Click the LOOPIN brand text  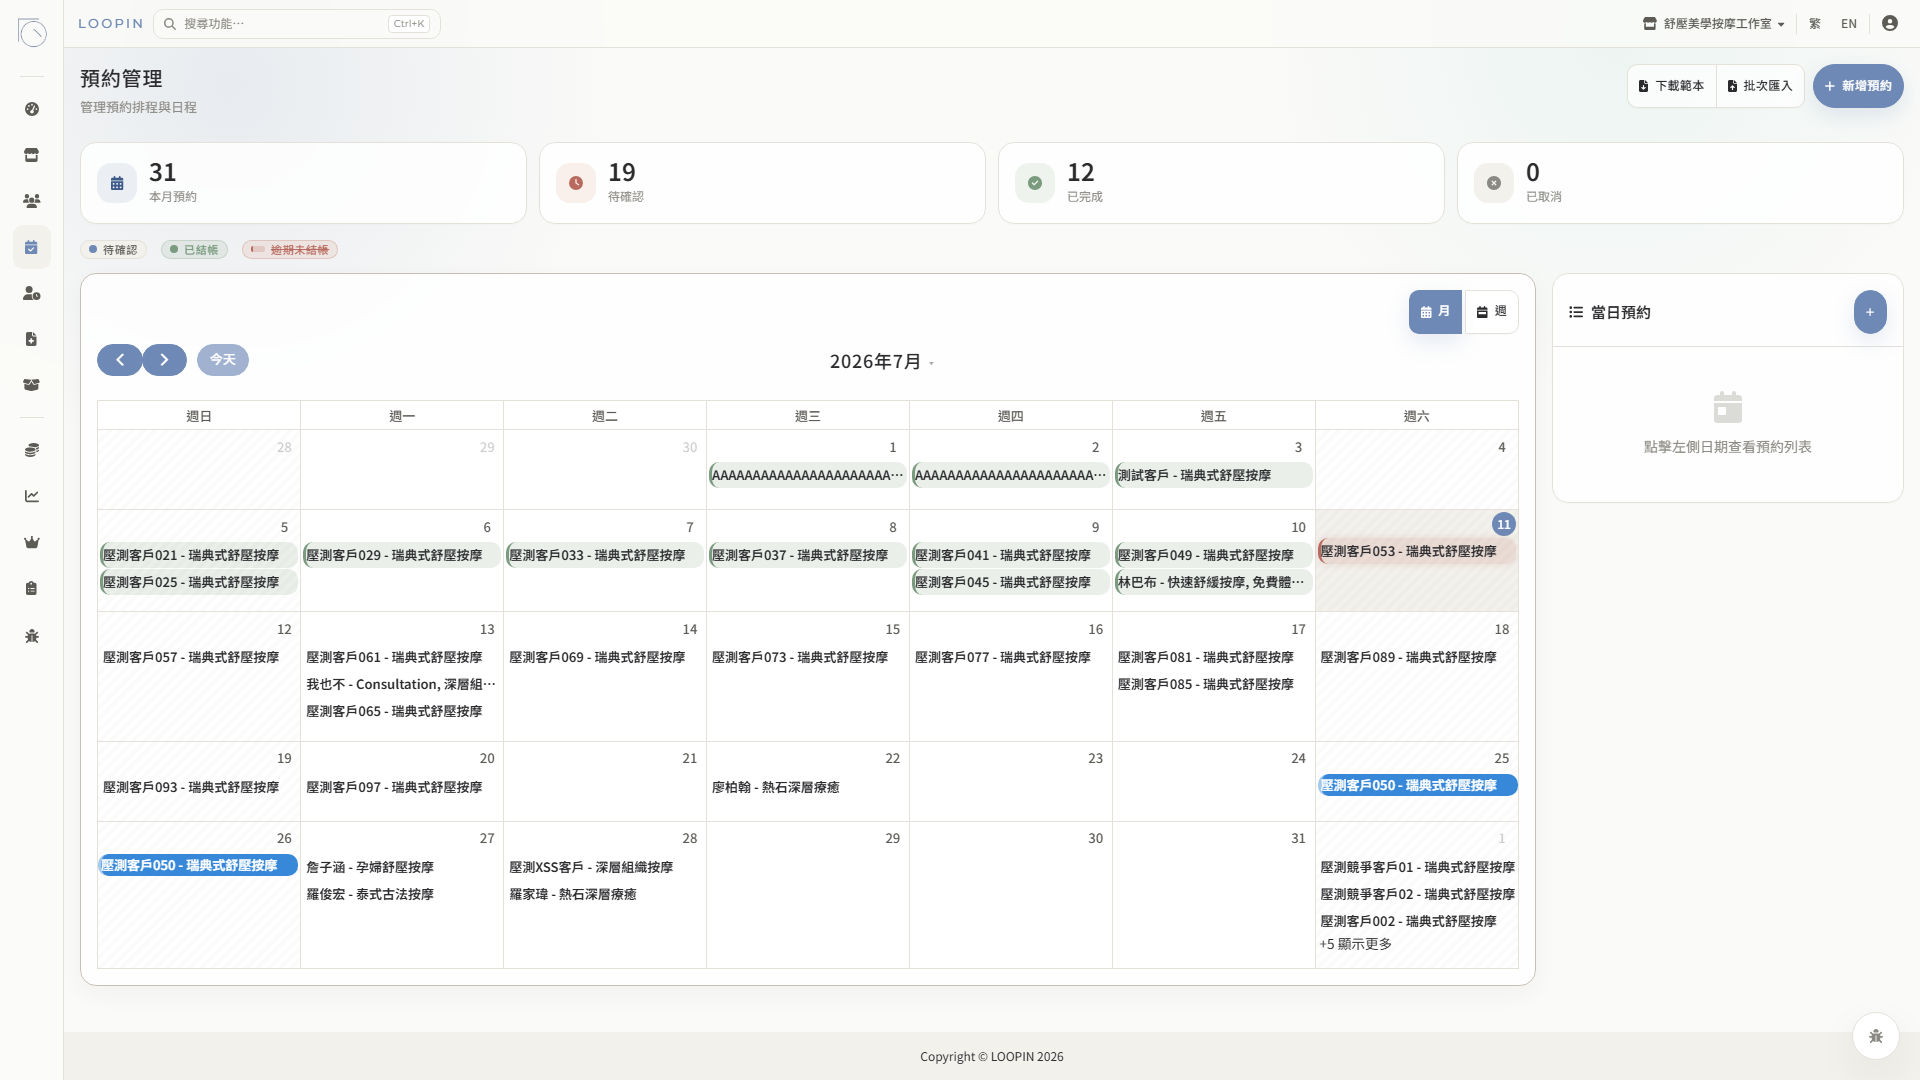tap(111, 24)
